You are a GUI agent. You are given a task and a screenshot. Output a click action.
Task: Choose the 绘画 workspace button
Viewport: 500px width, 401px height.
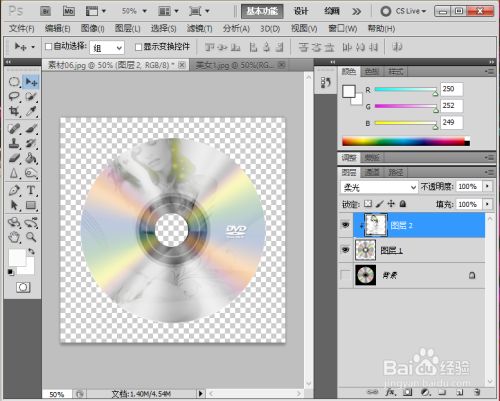[x=332, y=11]
